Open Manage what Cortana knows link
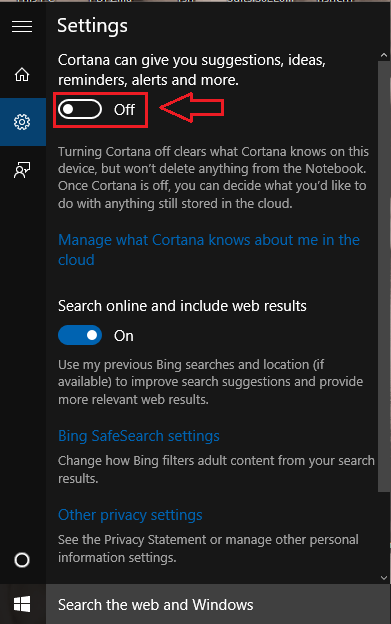 209,250
